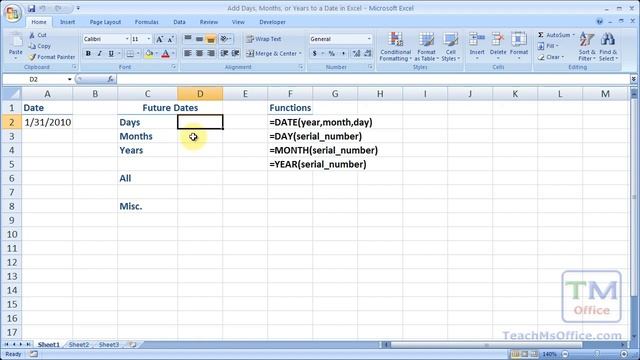Switch to Sheet2 tab

click(79, 345)
